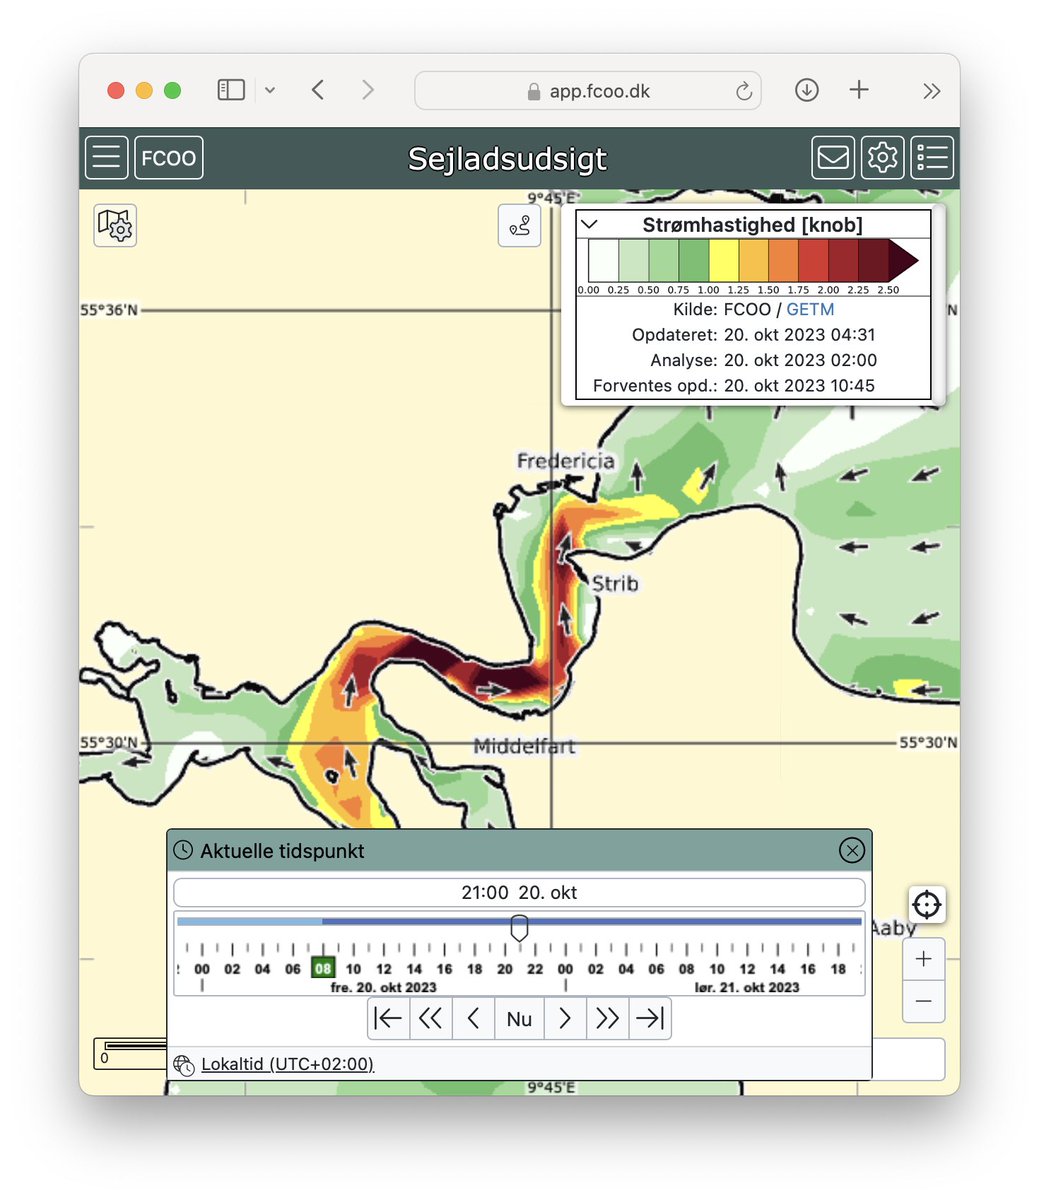Zoom out the map with minus
The image size is (1039, 1200).
(924, 1001)
